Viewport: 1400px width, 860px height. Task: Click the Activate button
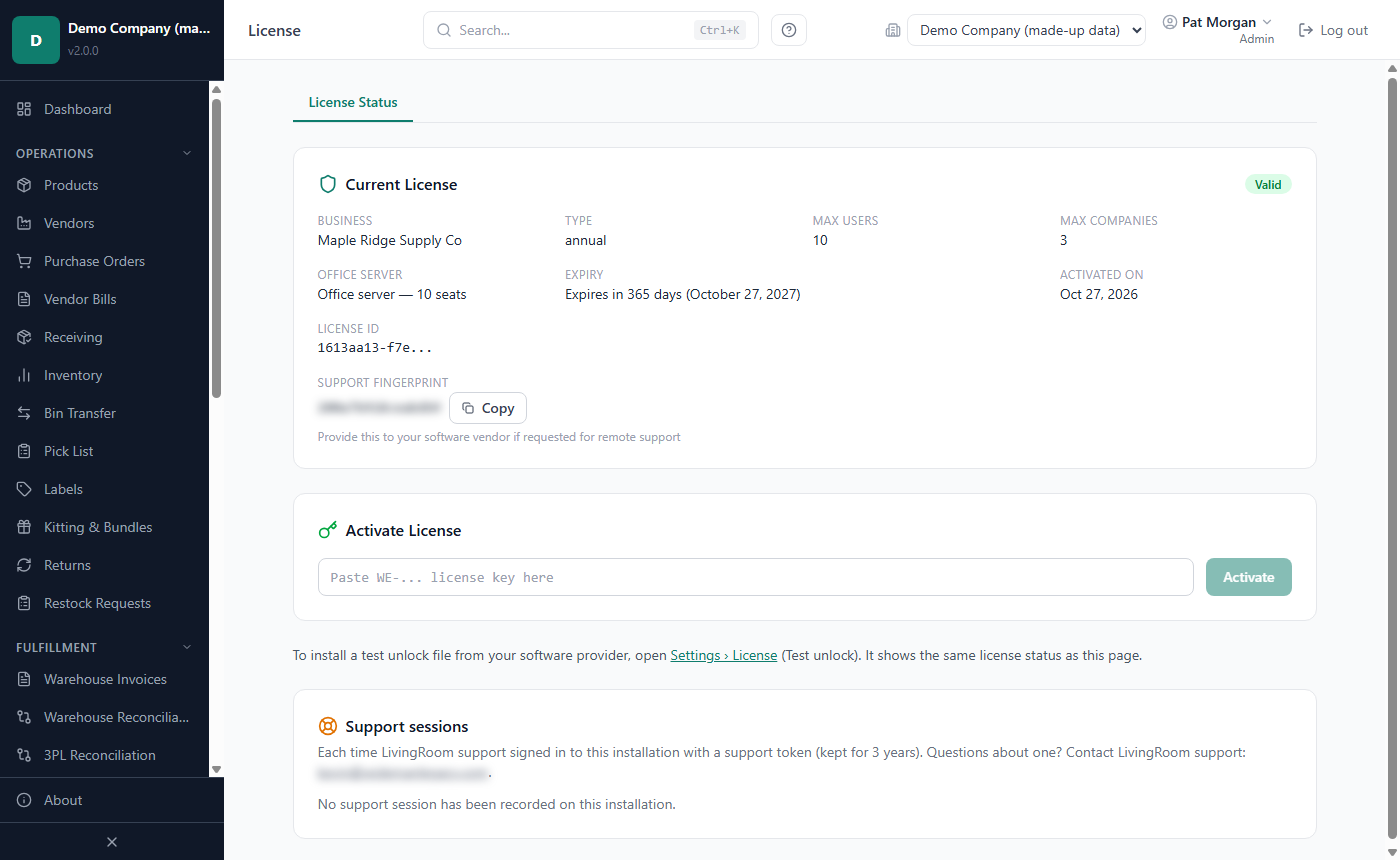[x=1248, y=577]
